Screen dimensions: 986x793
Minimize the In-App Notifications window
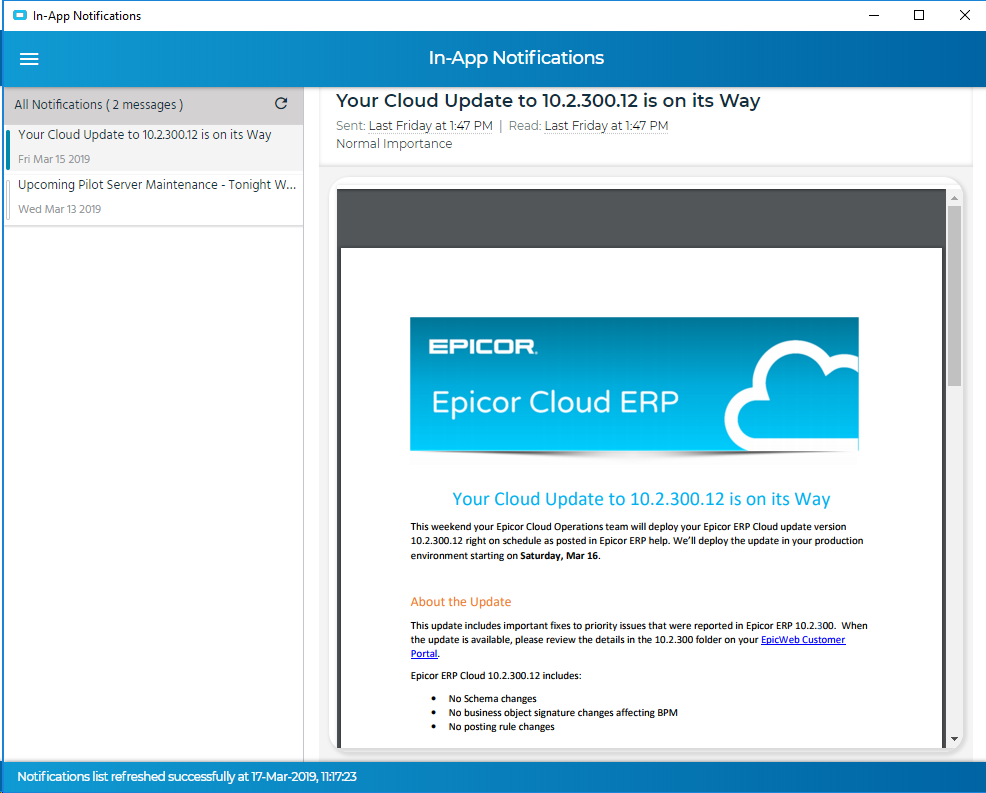point(873,15)
